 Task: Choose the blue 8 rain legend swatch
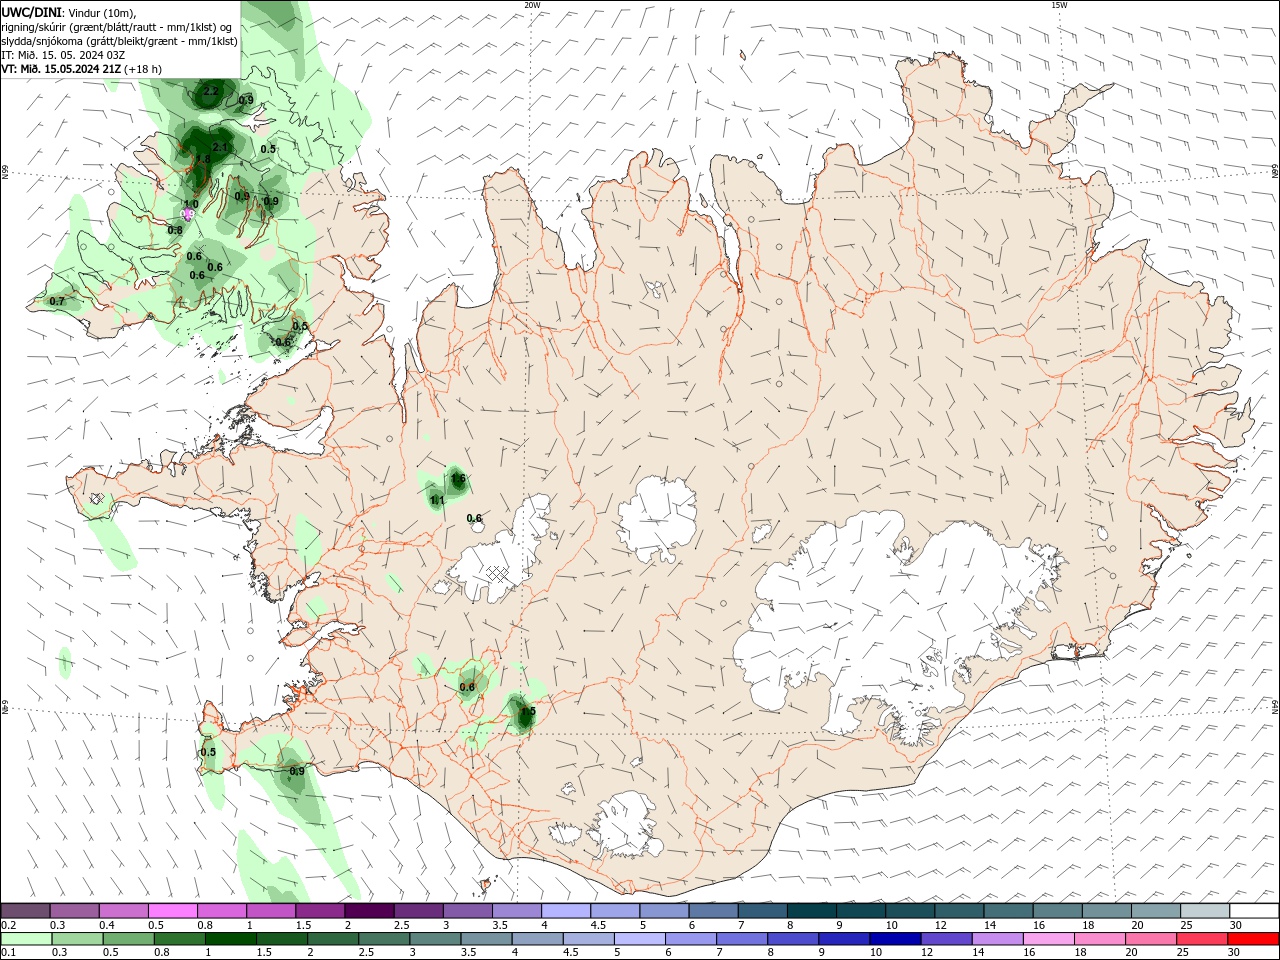pyautogui.click(x=792, y=939)
